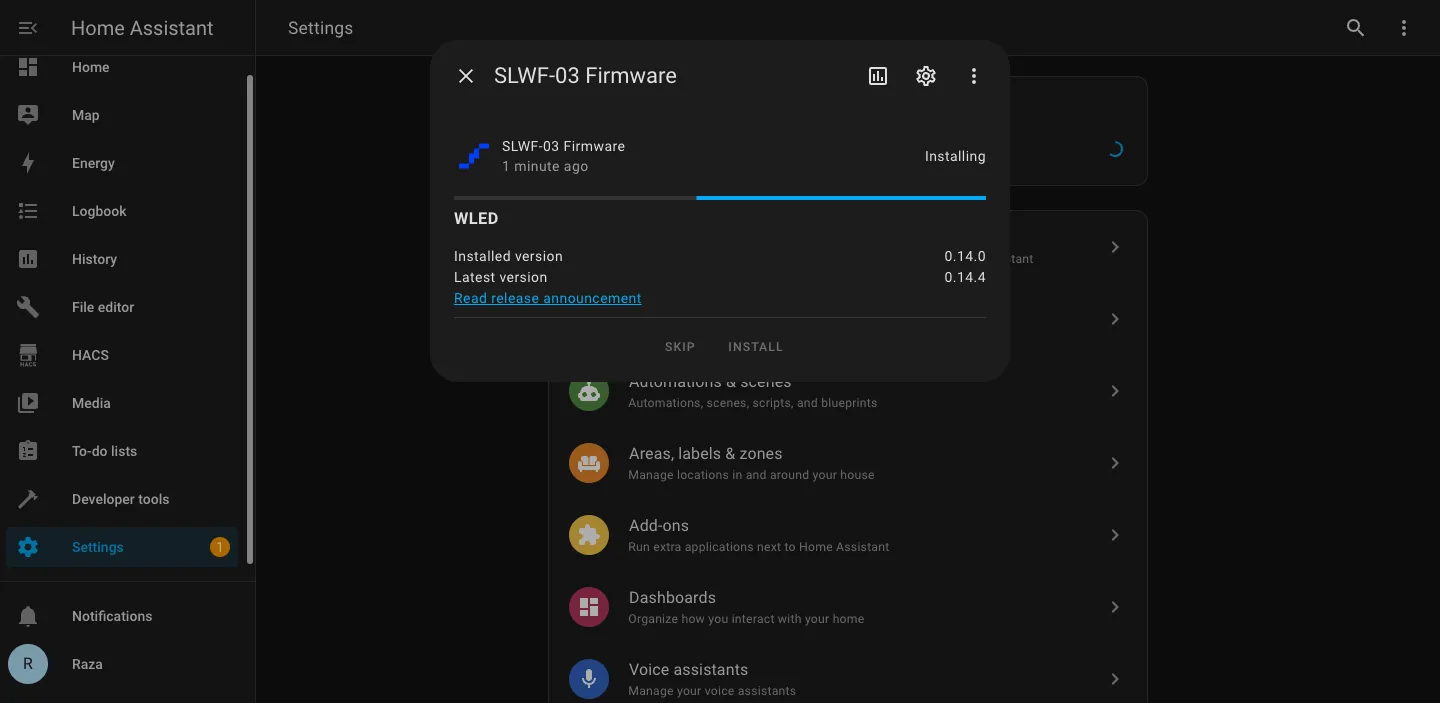This screenshot has height=703, width=1440.
Task: Select Home in the sidebar
Action: 122,67
